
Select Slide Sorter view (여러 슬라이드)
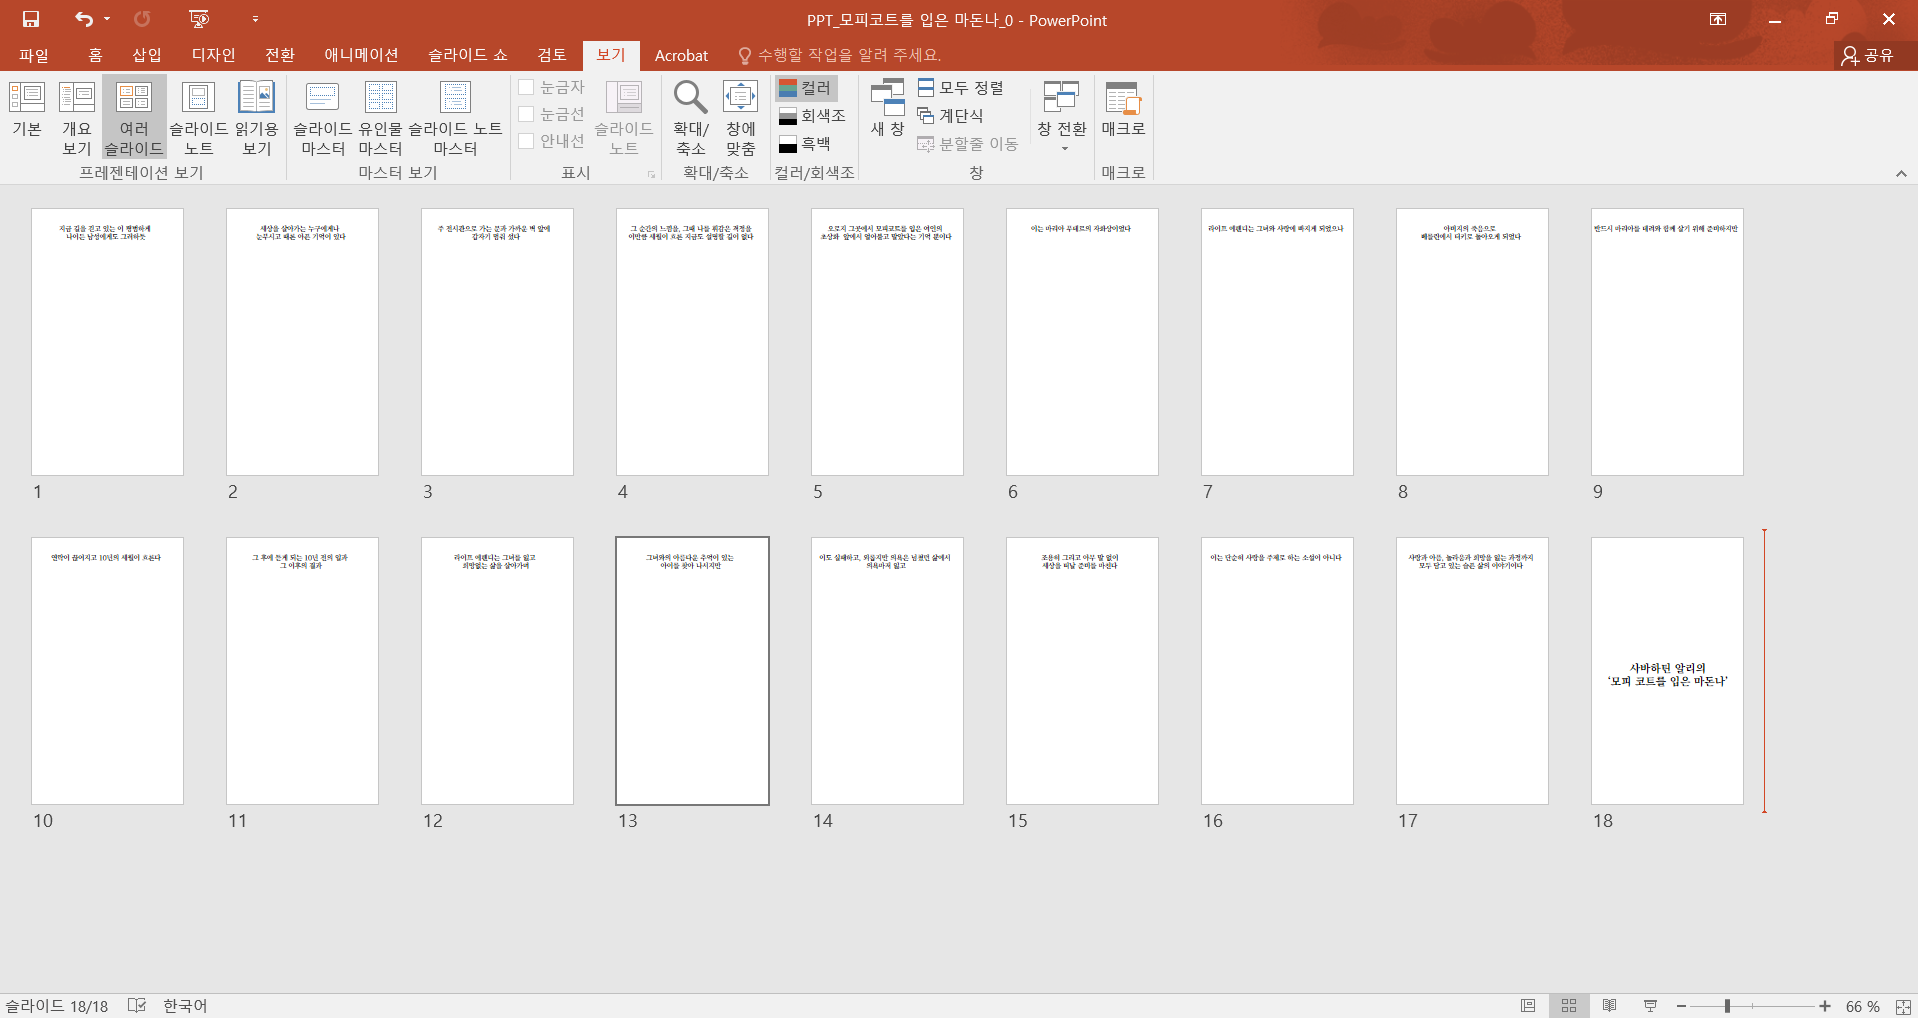coord(134,119)
